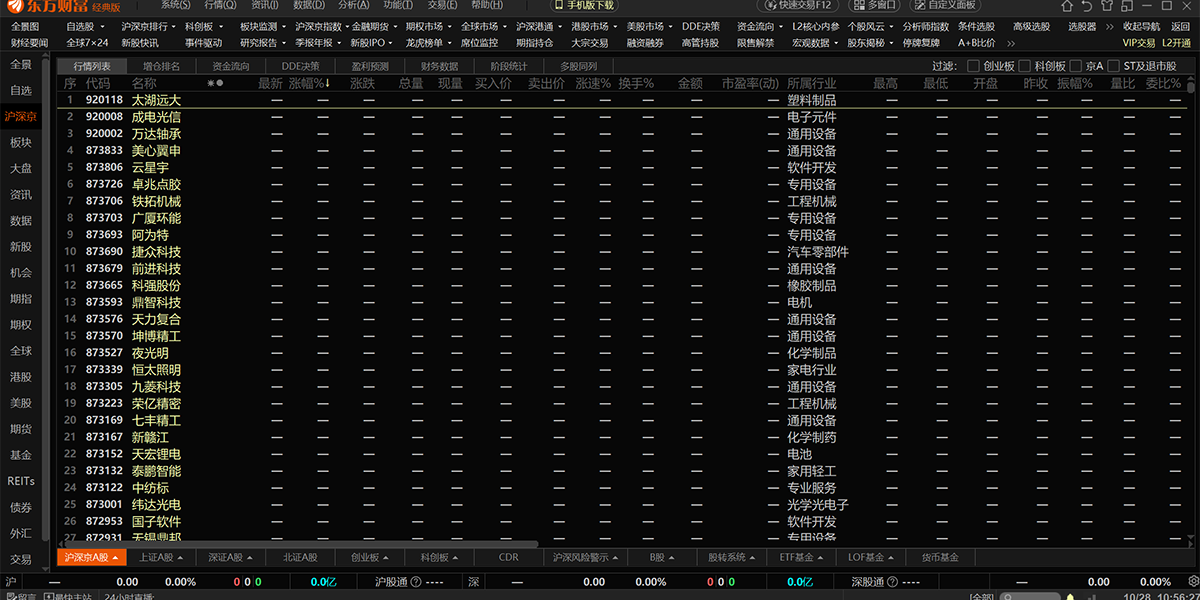
Task: Open 多窗口 multi-window layout
Action: pos(875,5)
